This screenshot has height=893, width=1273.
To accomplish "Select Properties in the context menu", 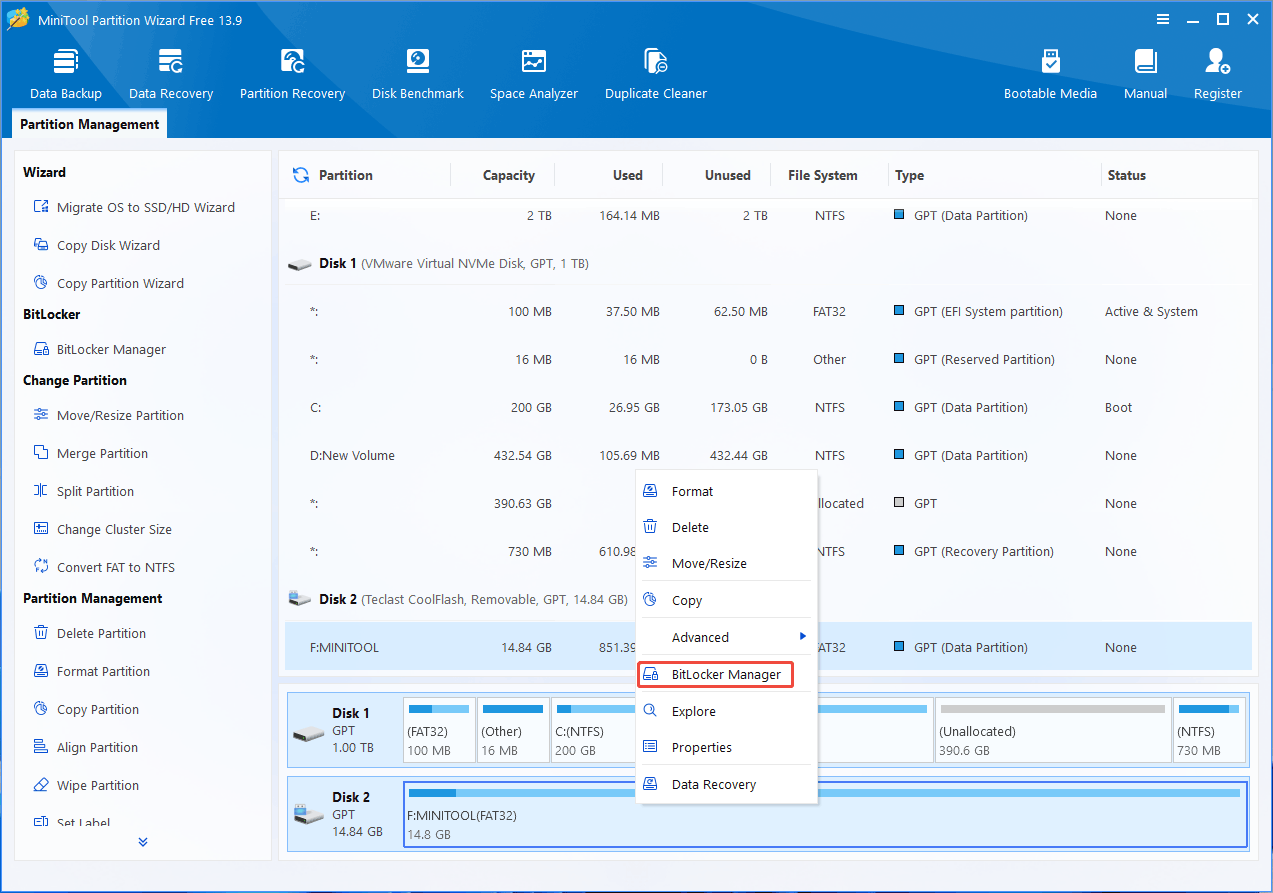I will [x=727, y=747].
